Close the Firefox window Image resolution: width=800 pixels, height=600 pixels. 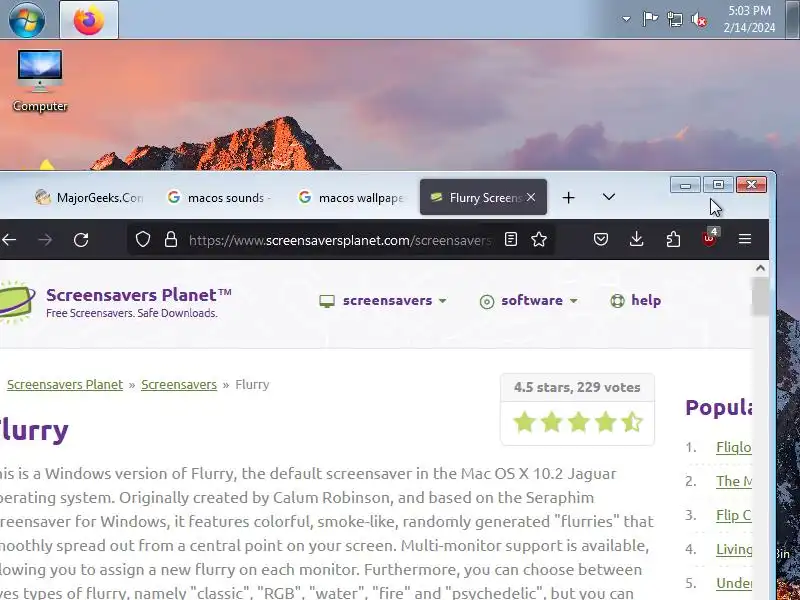[x=751, y=185]
